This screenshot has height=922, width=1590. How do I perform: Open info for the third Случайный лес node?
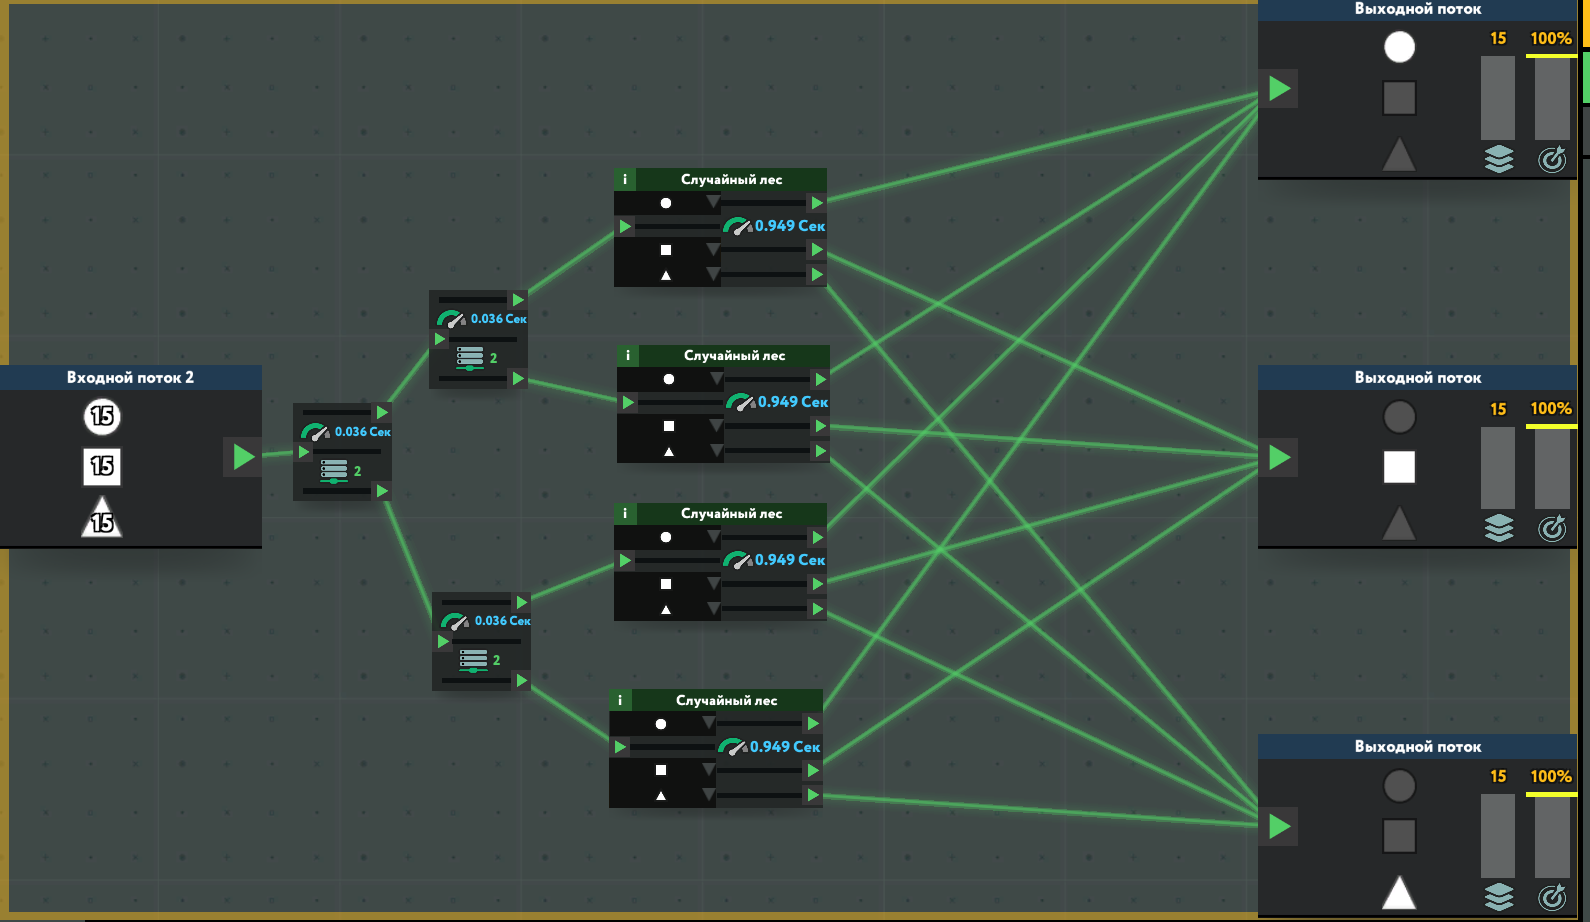(625, 513)
